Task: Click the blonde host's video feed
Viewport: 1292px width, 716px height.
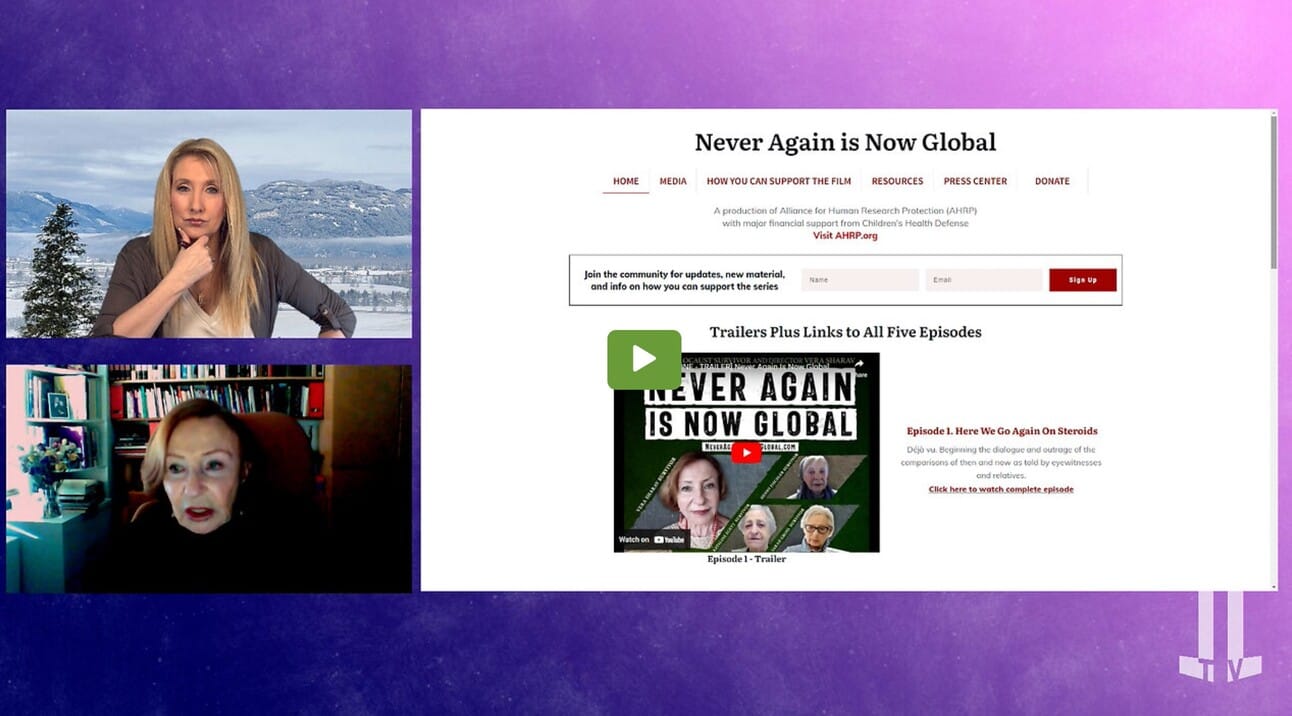Action: pyautogui.click(x=209, y=224)
